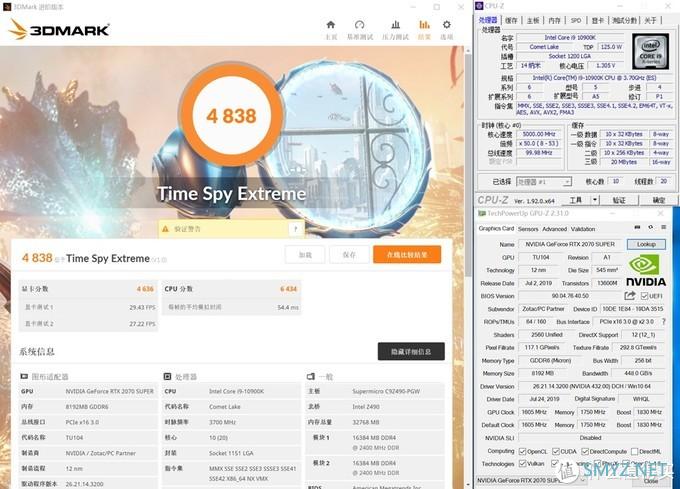Toggle the DirectCompute checkbox
The height and width of the screenshot is (489, 680).
click(x=585, y=452)
